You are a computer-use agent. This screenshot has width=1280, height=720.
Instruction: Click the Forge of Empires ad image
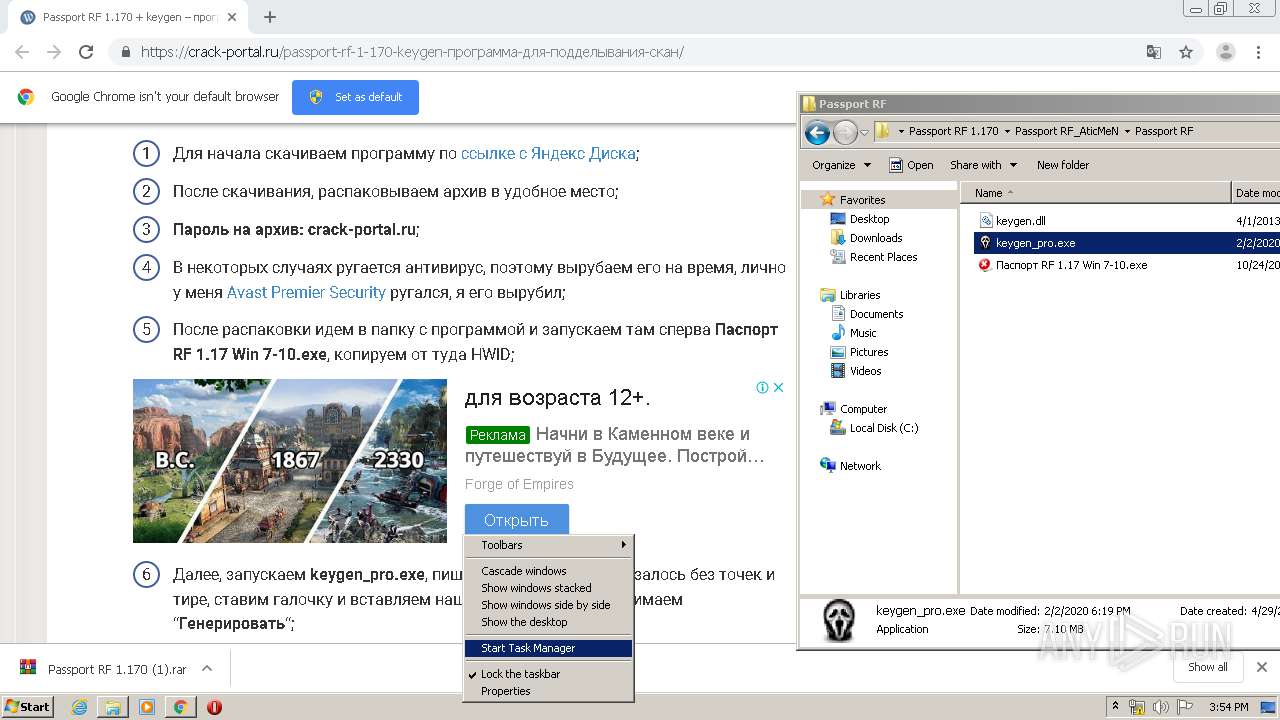pos(290,461)
